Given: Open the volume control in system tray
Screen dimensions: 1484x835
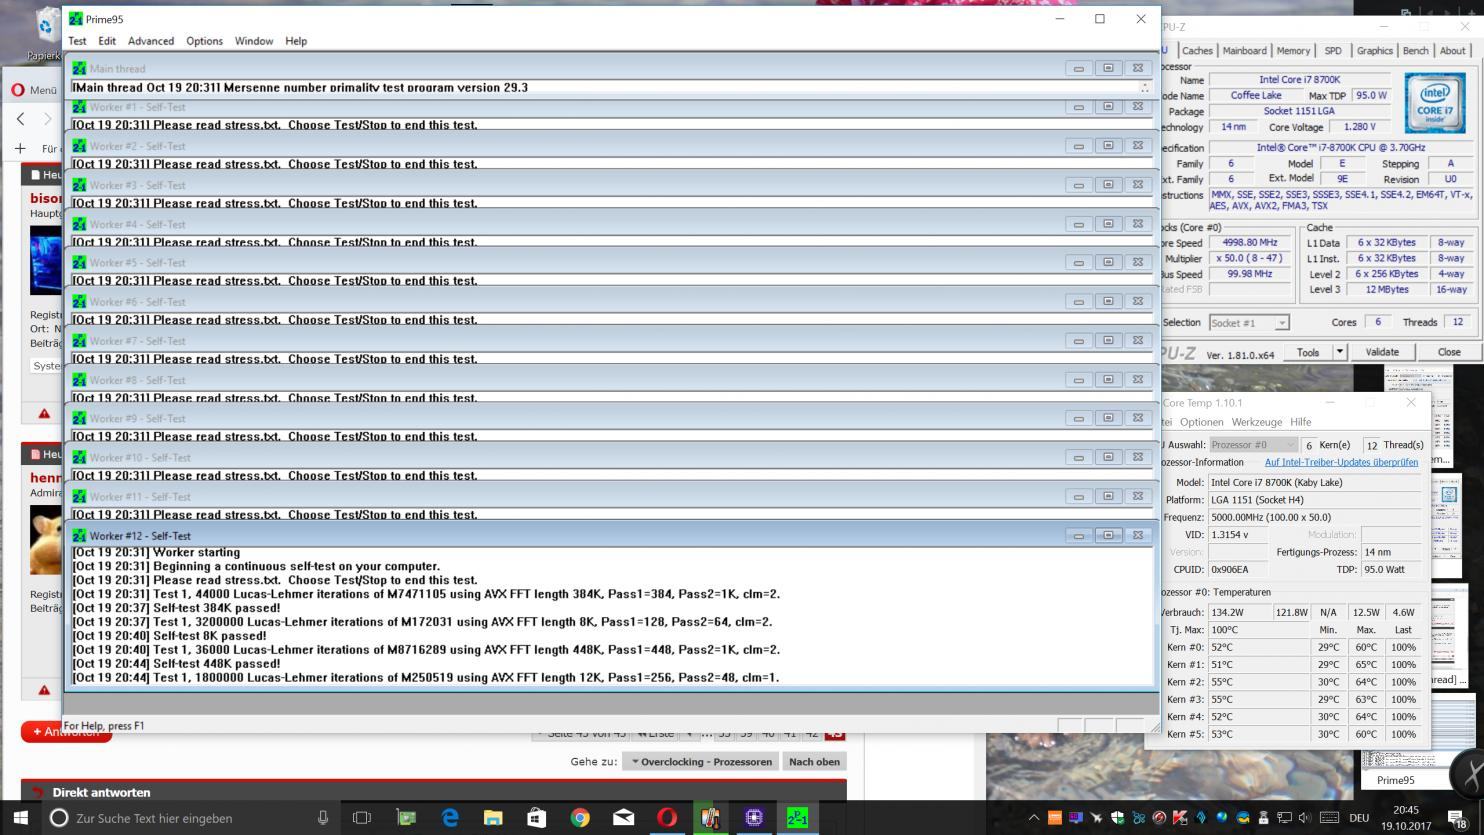Looking at the screenshot, I should 1305,818.
